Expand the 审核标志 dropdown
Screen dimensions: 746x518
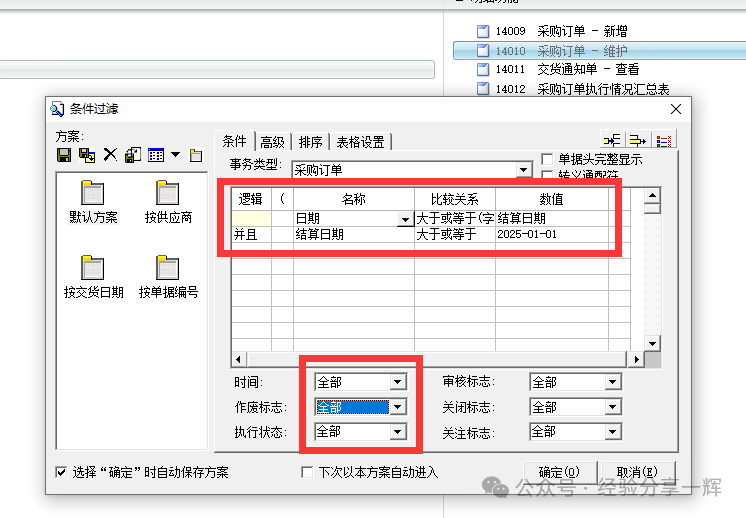coord(613,382)
